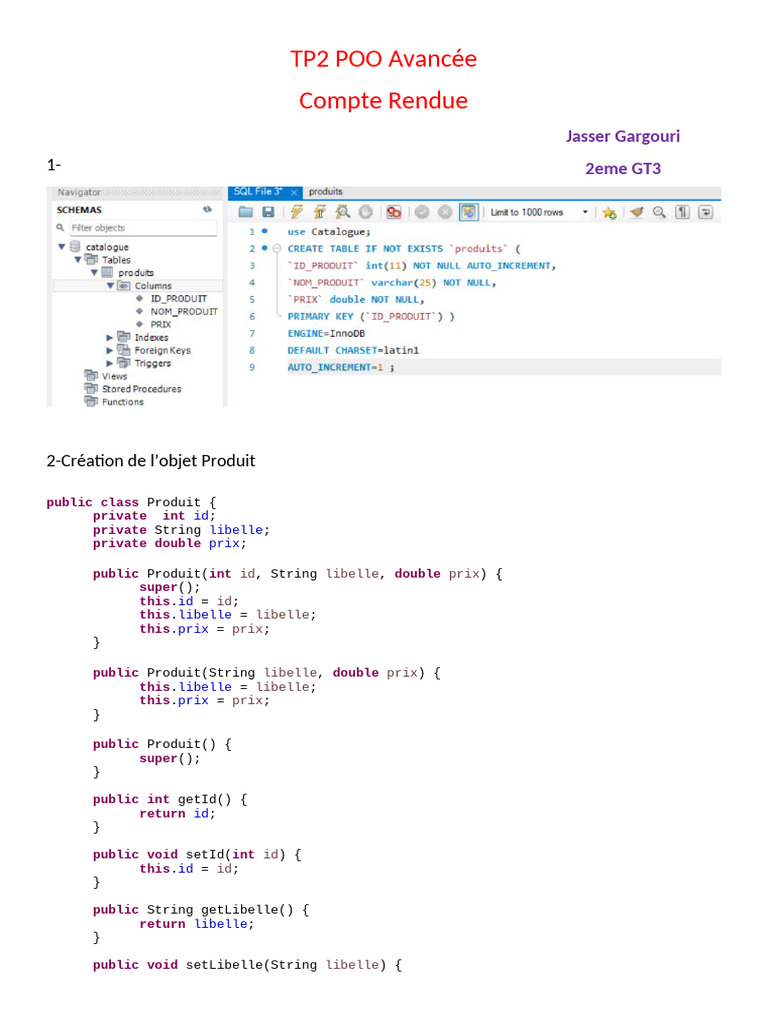Screen dimensions: 768x1024
Task: Select the PRIX column
Action: tap(161, 324)
